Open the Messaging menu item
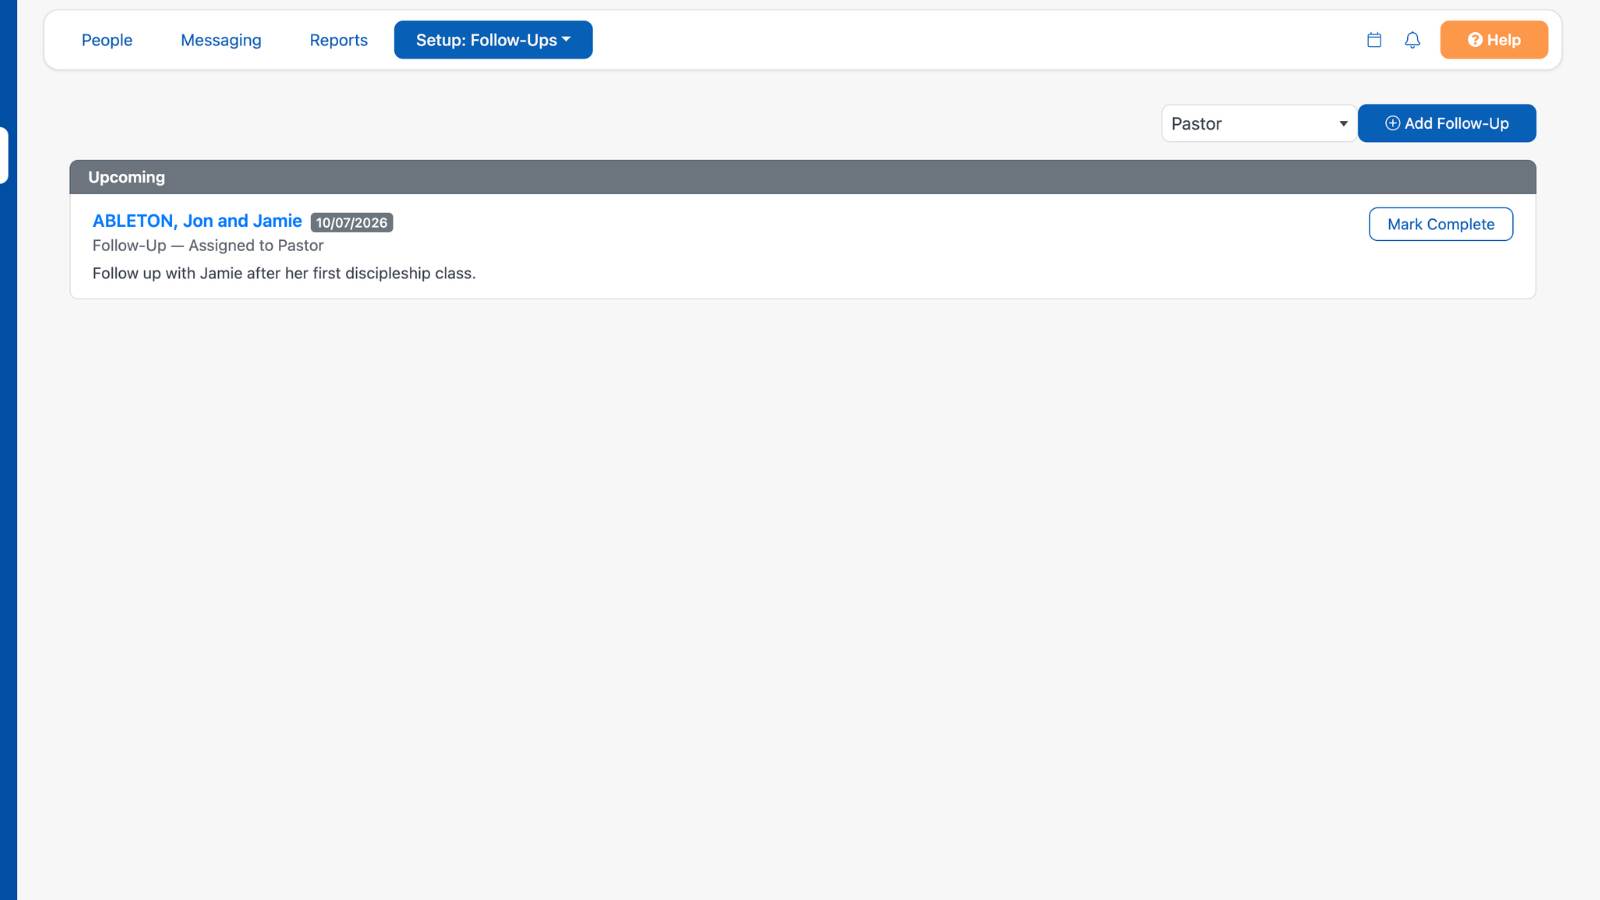Viewport: 1600px width, 900px height. point(221,40)
